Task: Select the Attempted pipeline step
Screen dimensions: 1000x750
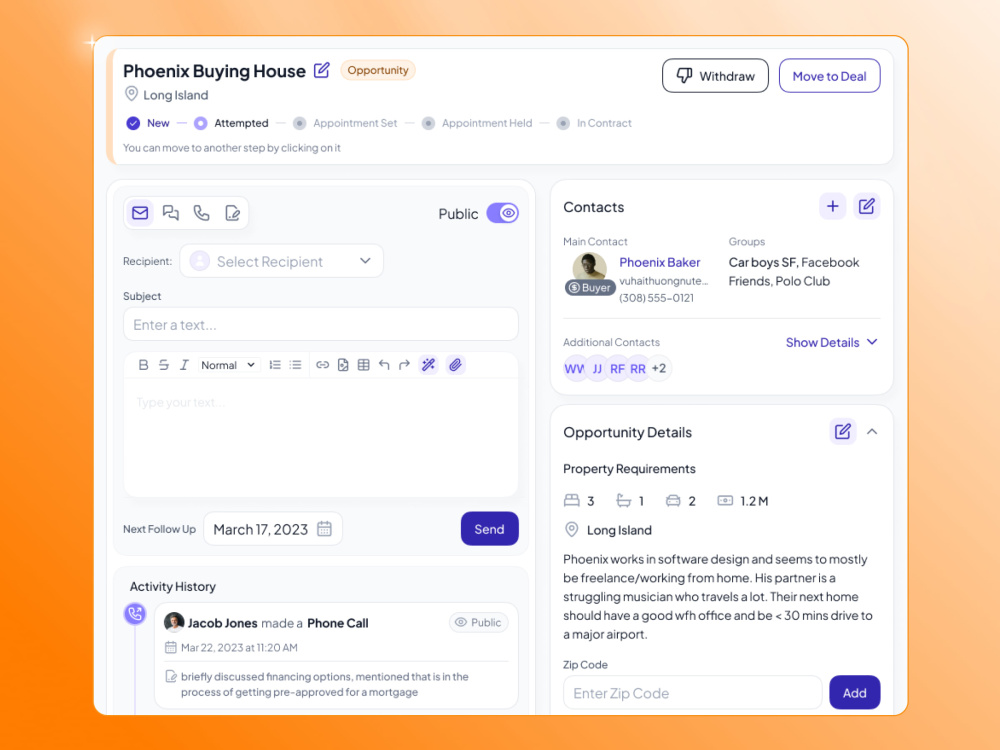Action: tap(232, 123)
